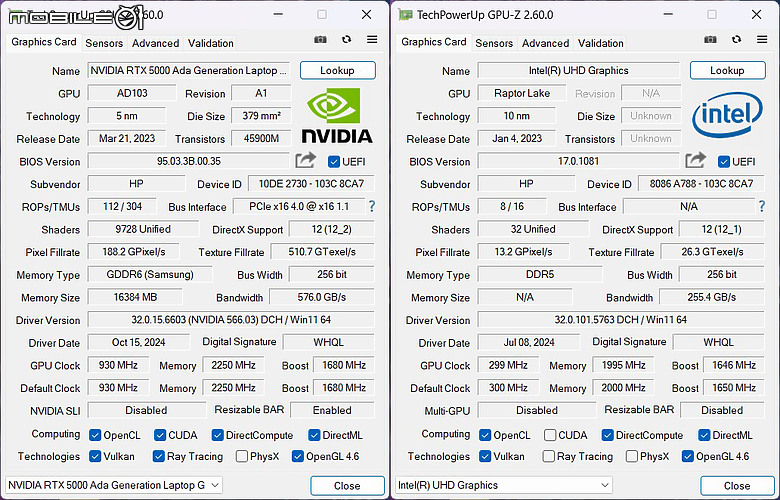Screen dimensions: 780x500
Task: Open hamburger menu in NVIDIA GPU-Z window
Action: click(x=372, y=39)
